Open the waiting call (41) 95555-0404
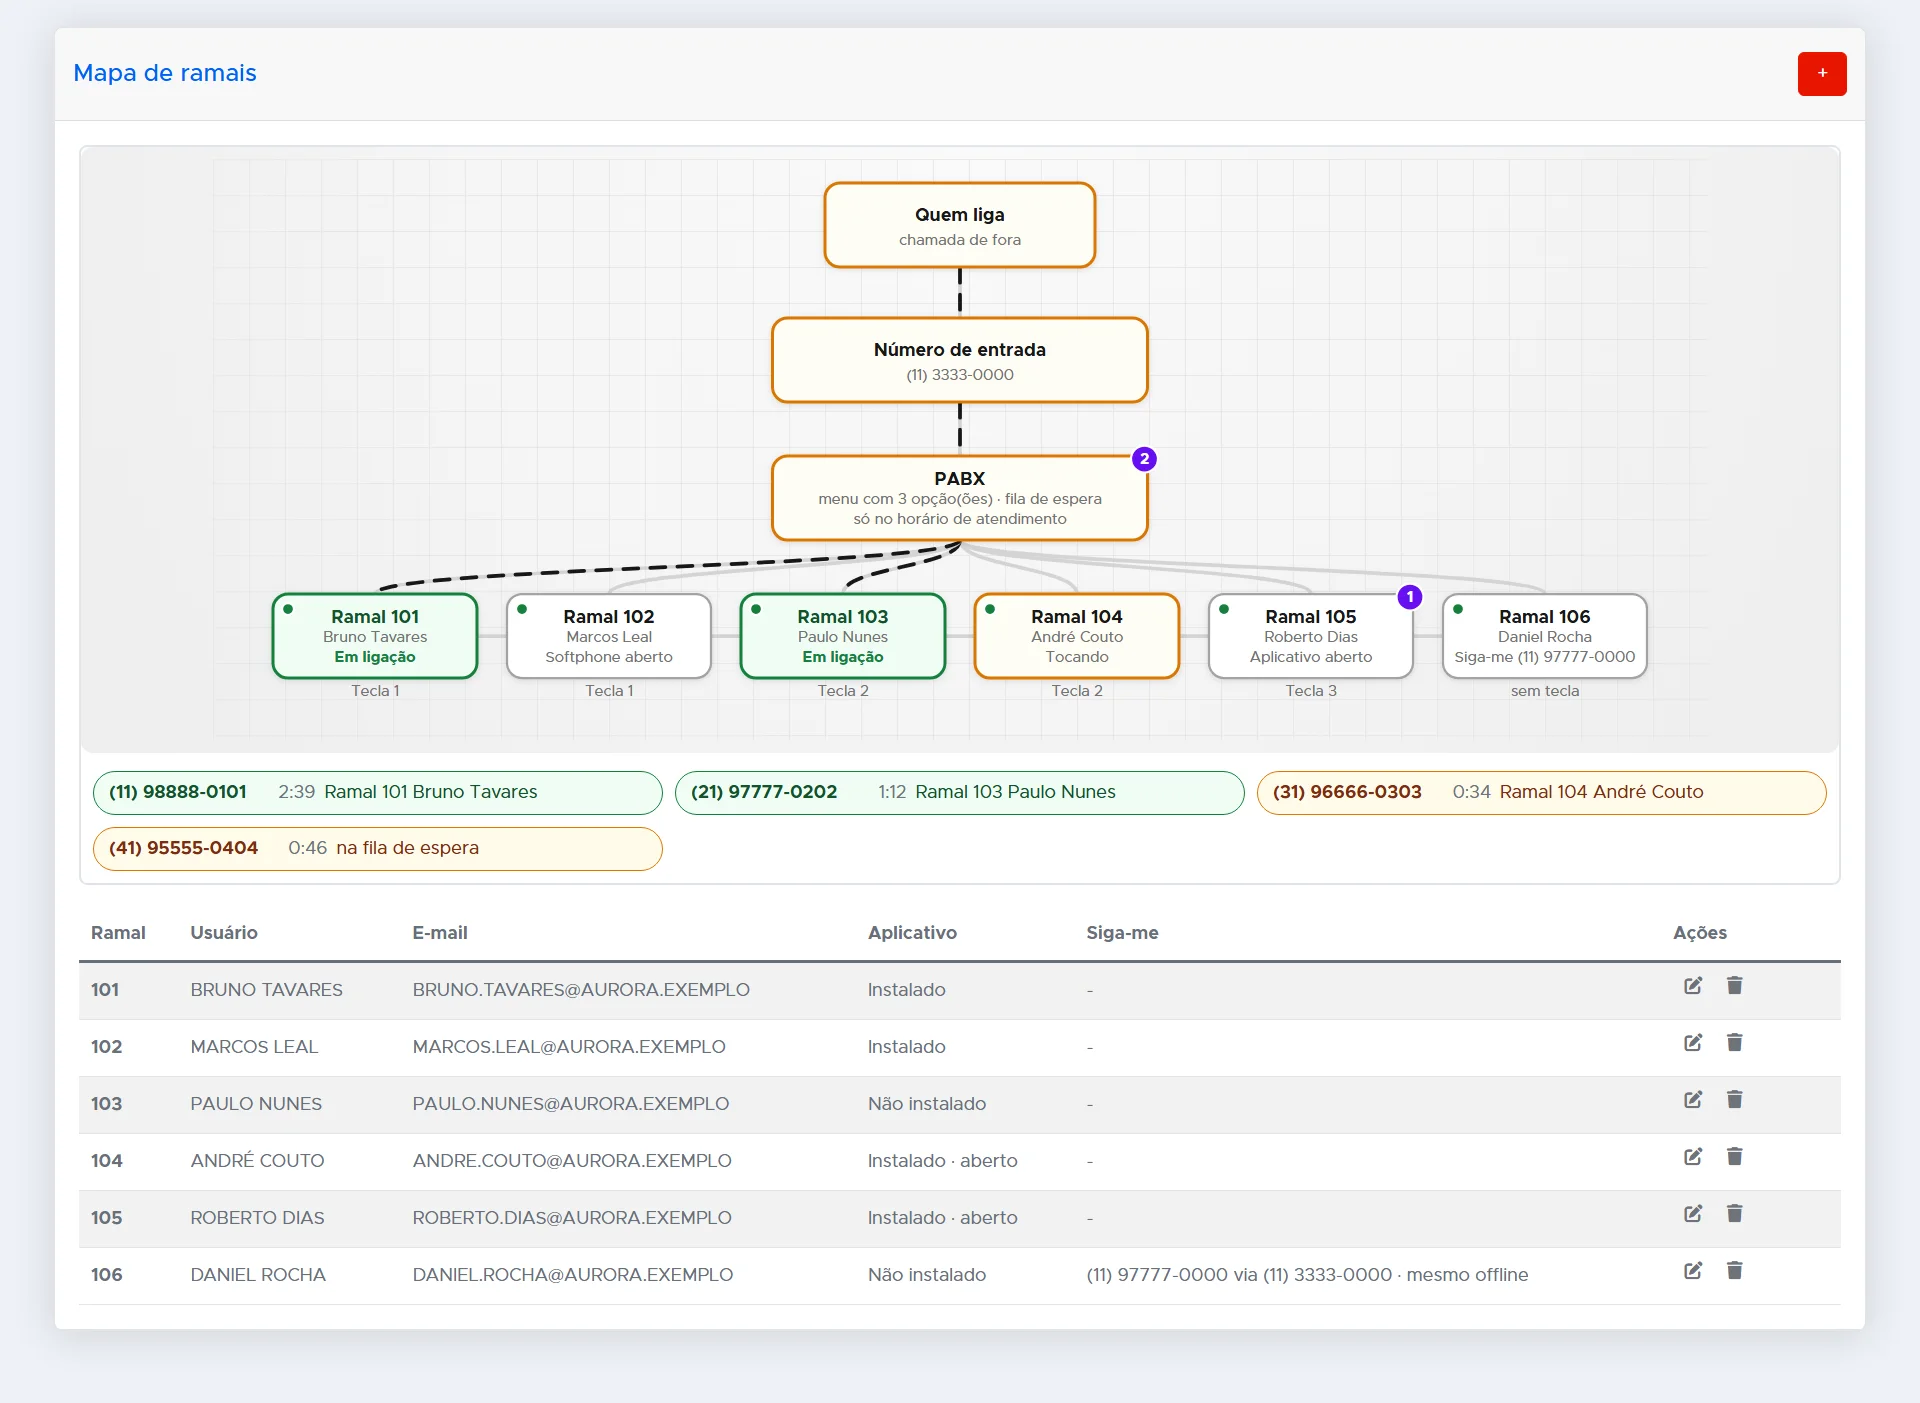1920x1403 pixels. coord(378,848)
